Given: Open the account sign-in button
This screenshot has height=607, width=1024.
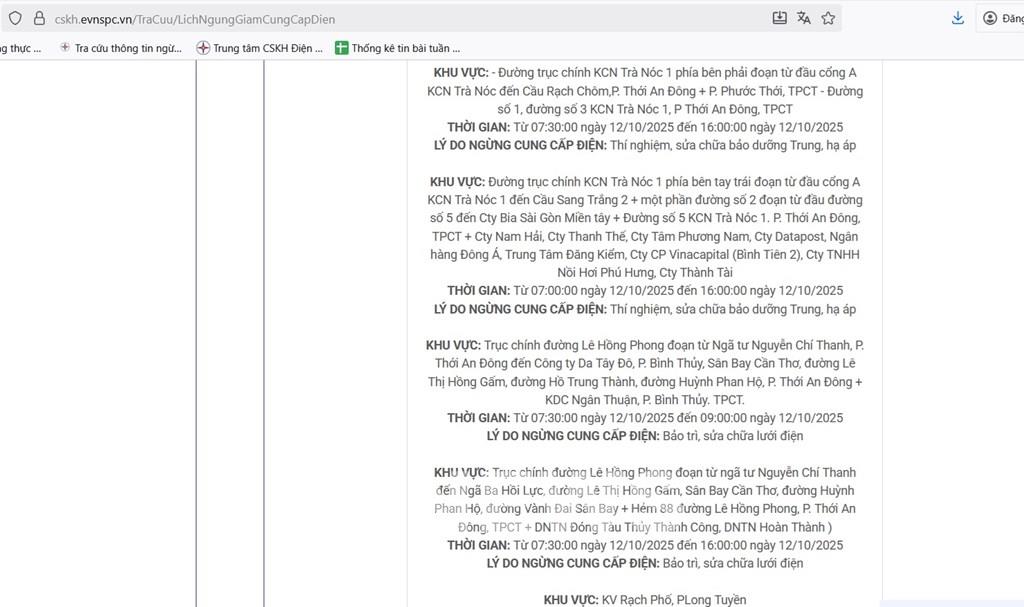Looking at the screenshot, I should pyautogui.click(x=1000, y=18).
